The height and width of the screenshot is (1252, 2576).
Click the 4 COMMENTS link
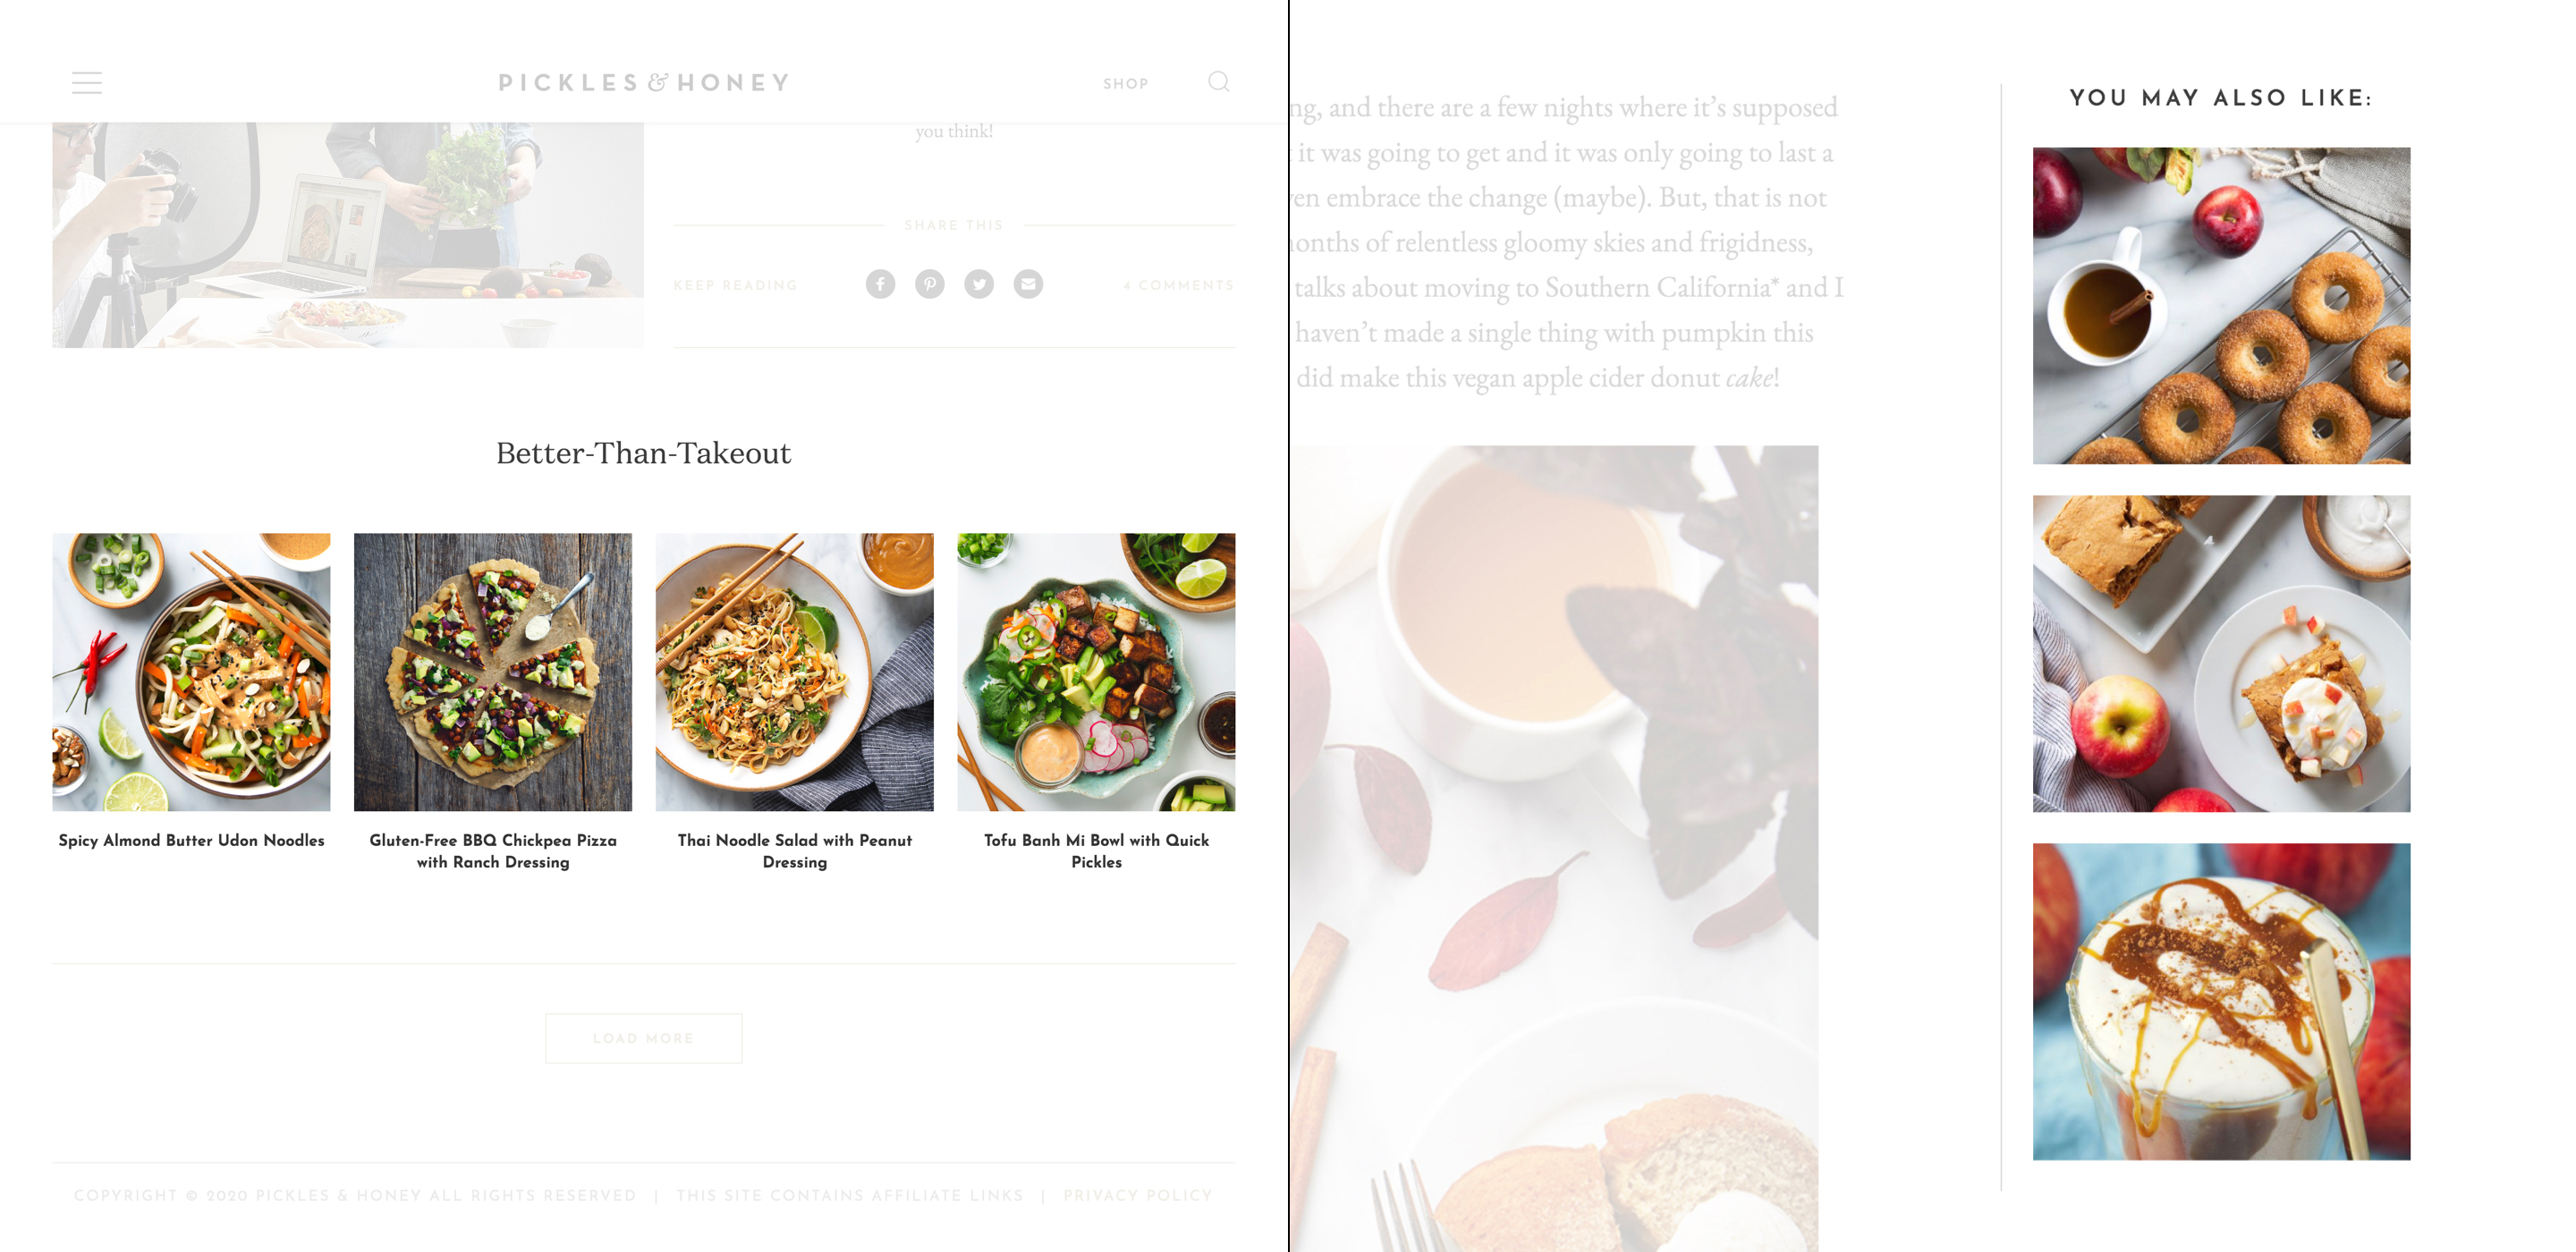tap(1180, 284)
